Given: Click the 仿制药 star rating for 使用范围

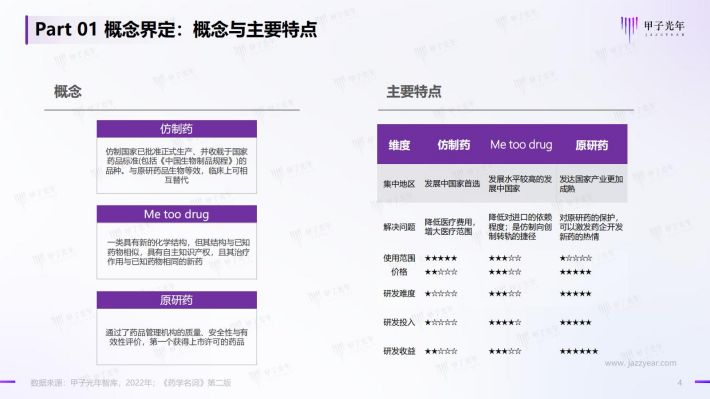Looking at the screenshot, I should point(441,259).
